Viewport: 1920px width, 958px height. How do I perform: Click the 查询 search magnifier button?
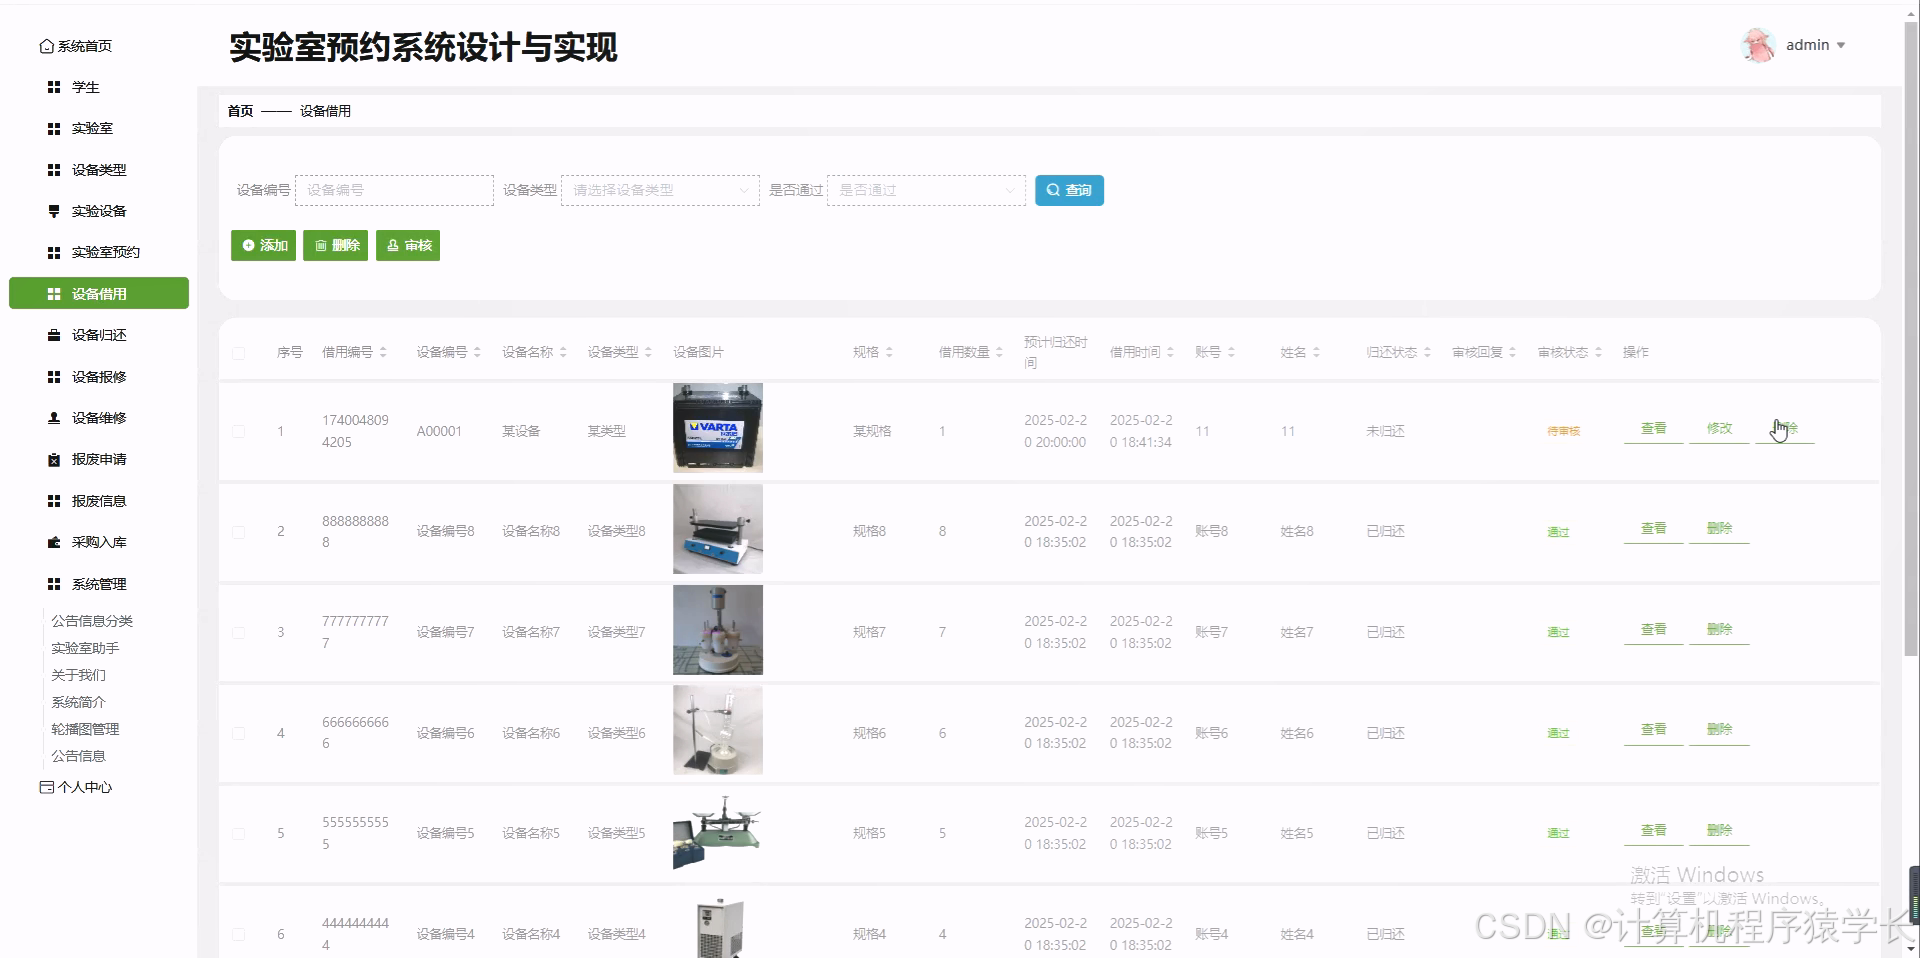point(1068,190)
